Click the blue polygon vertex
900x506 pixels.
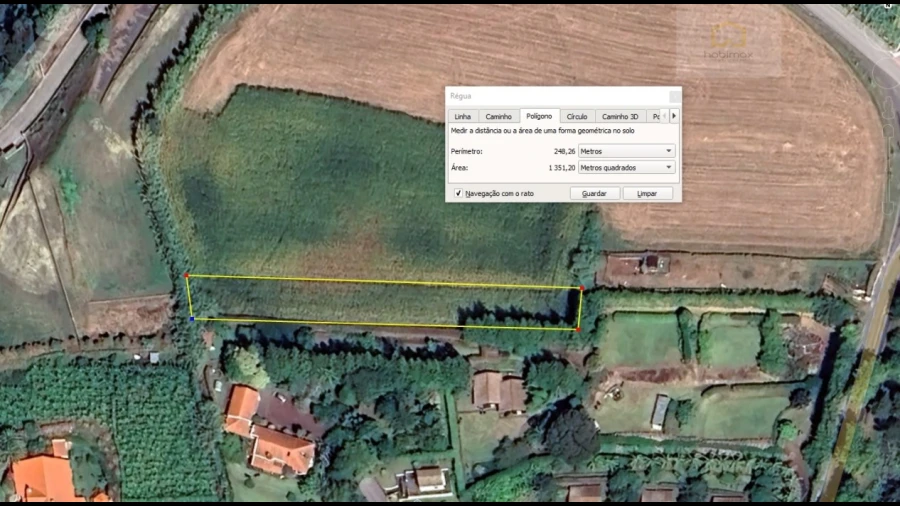(x=192, y=319)
